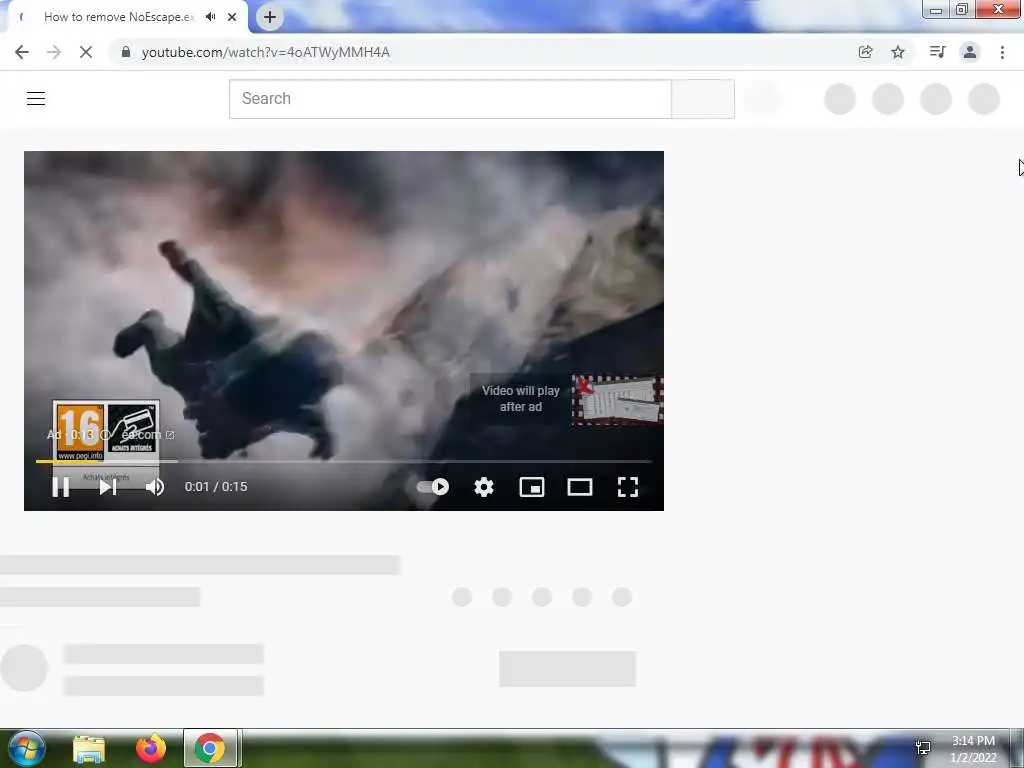Switch to theater mode
The height and width of the screenshot is (768, 1024).
coord(580,487)
